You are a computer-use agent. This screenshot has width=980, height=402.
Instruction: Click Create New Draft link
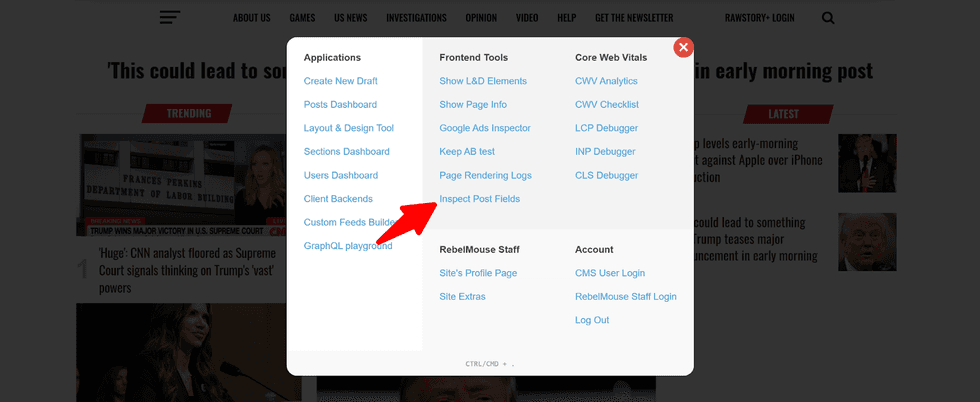(341, 81)
